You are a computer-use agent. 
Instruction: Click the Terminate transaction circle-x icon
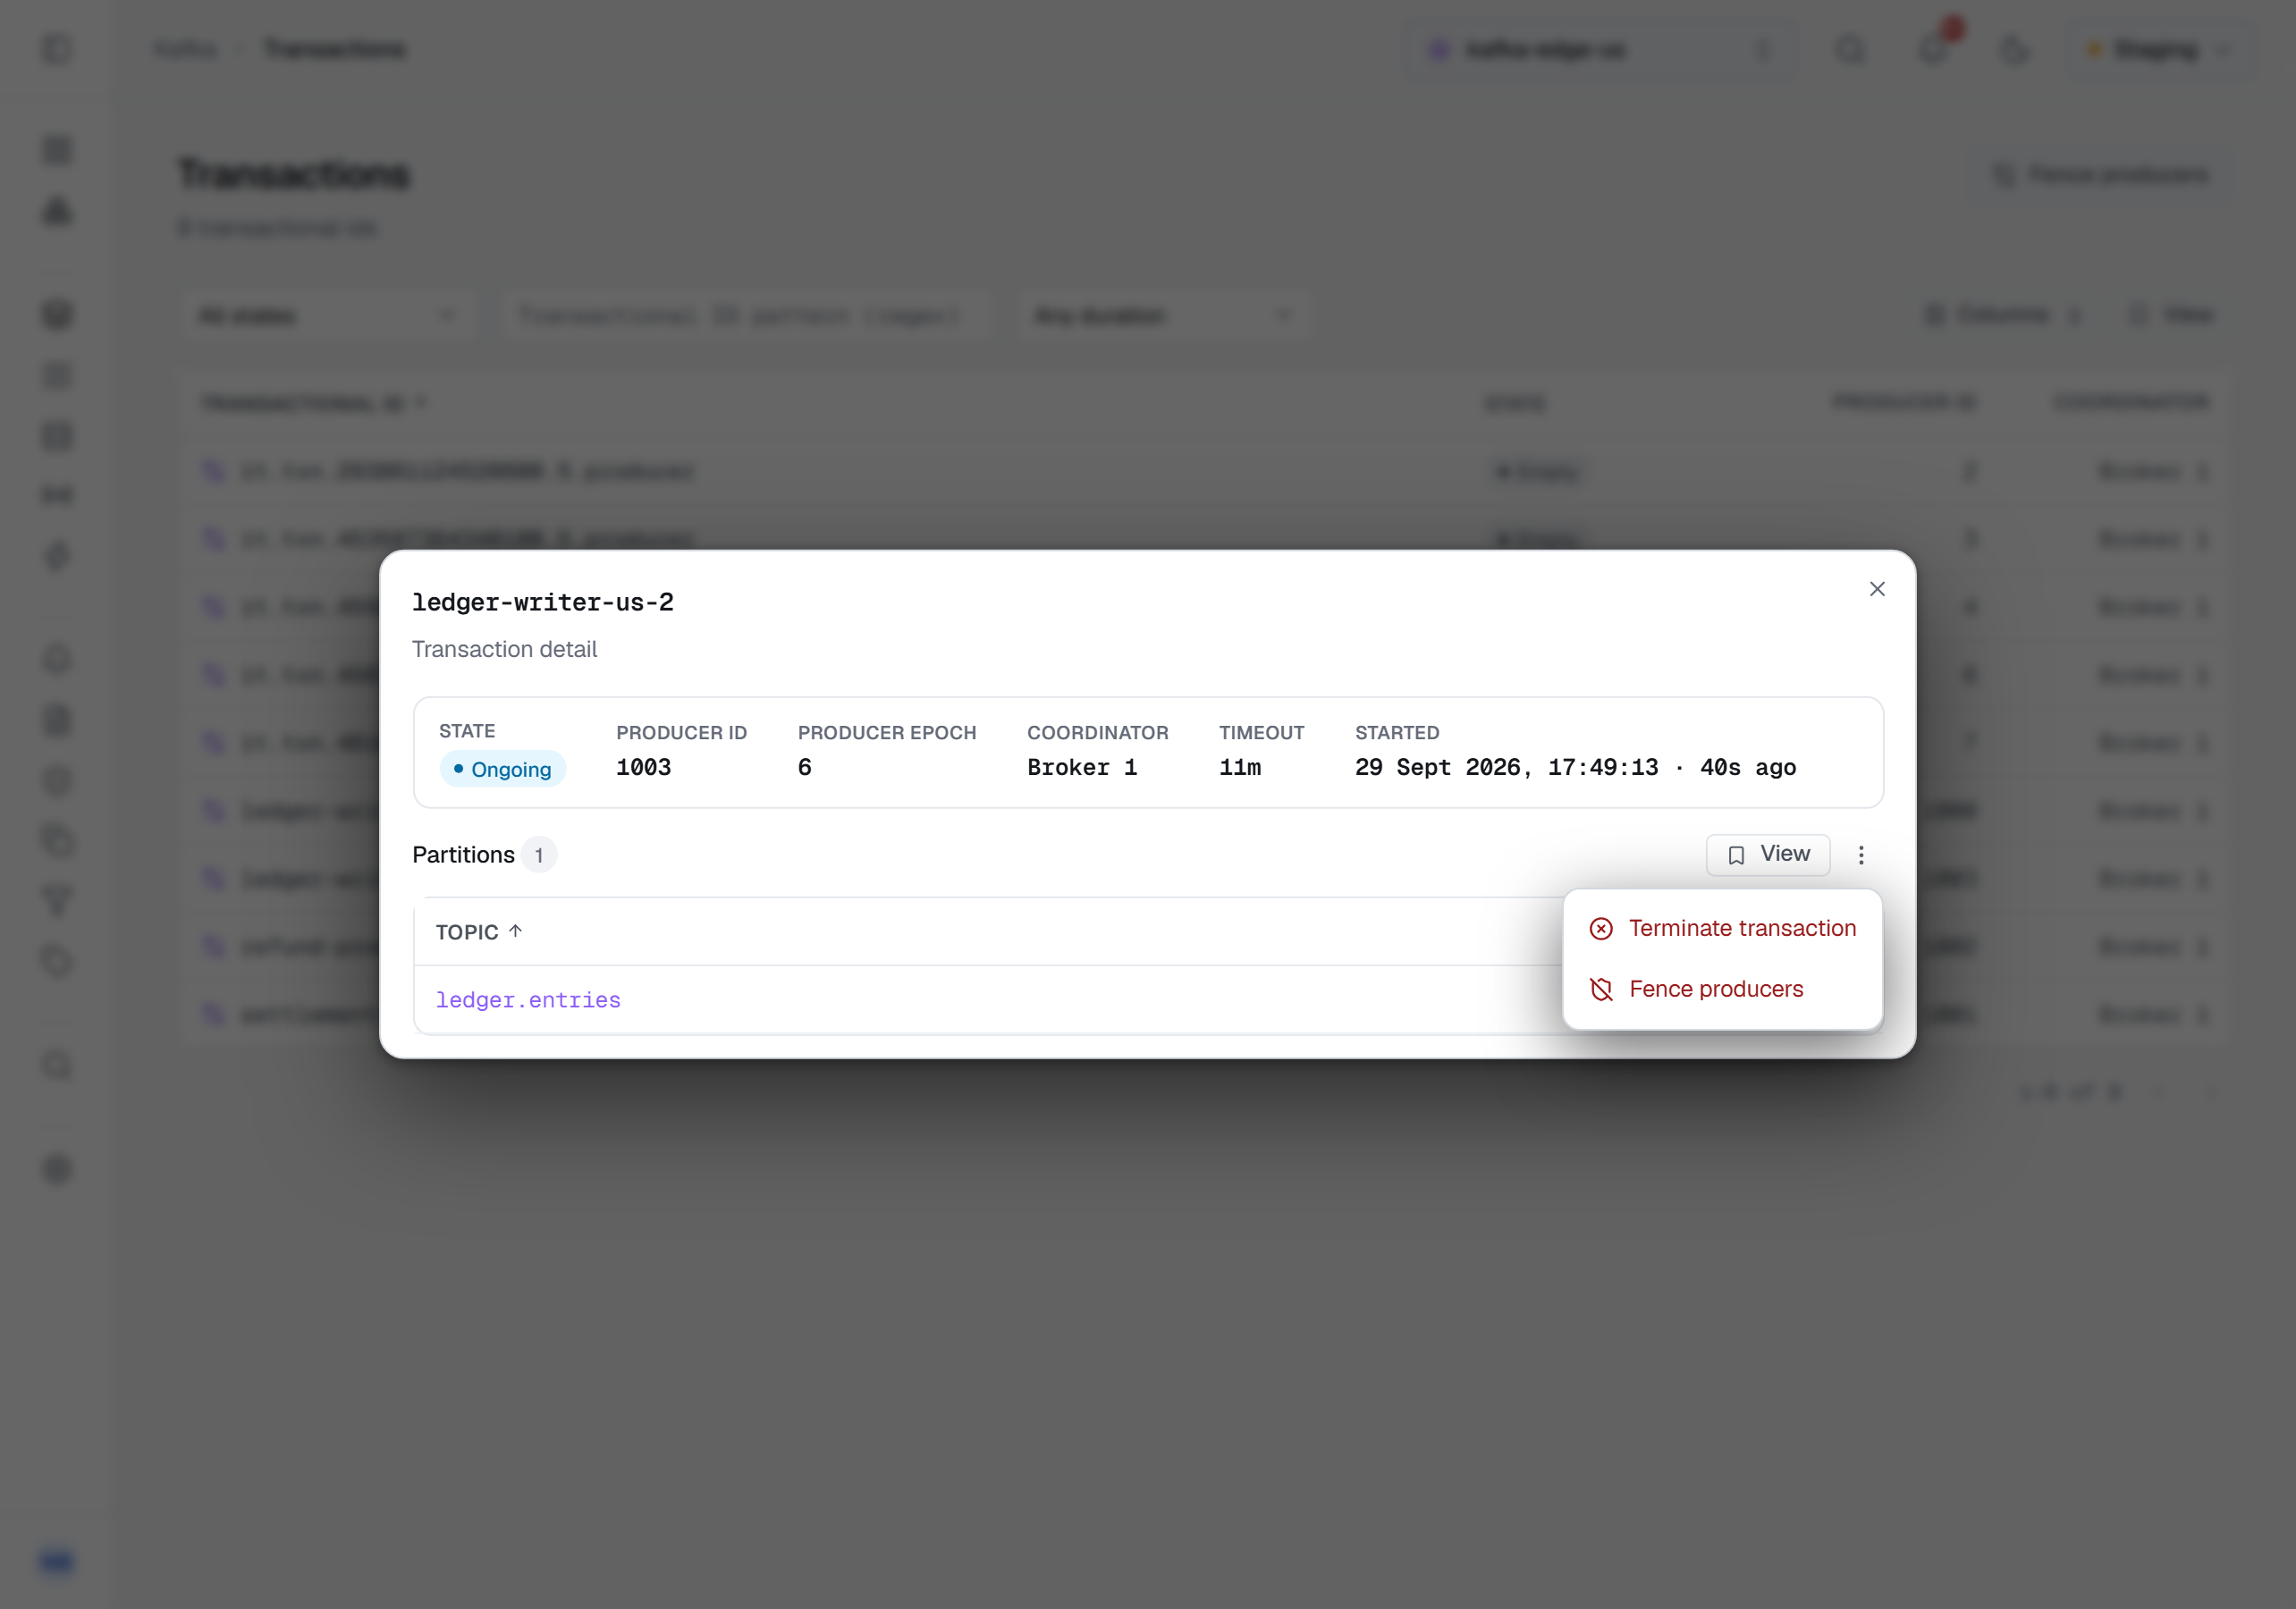click(x=1601, y=929)
